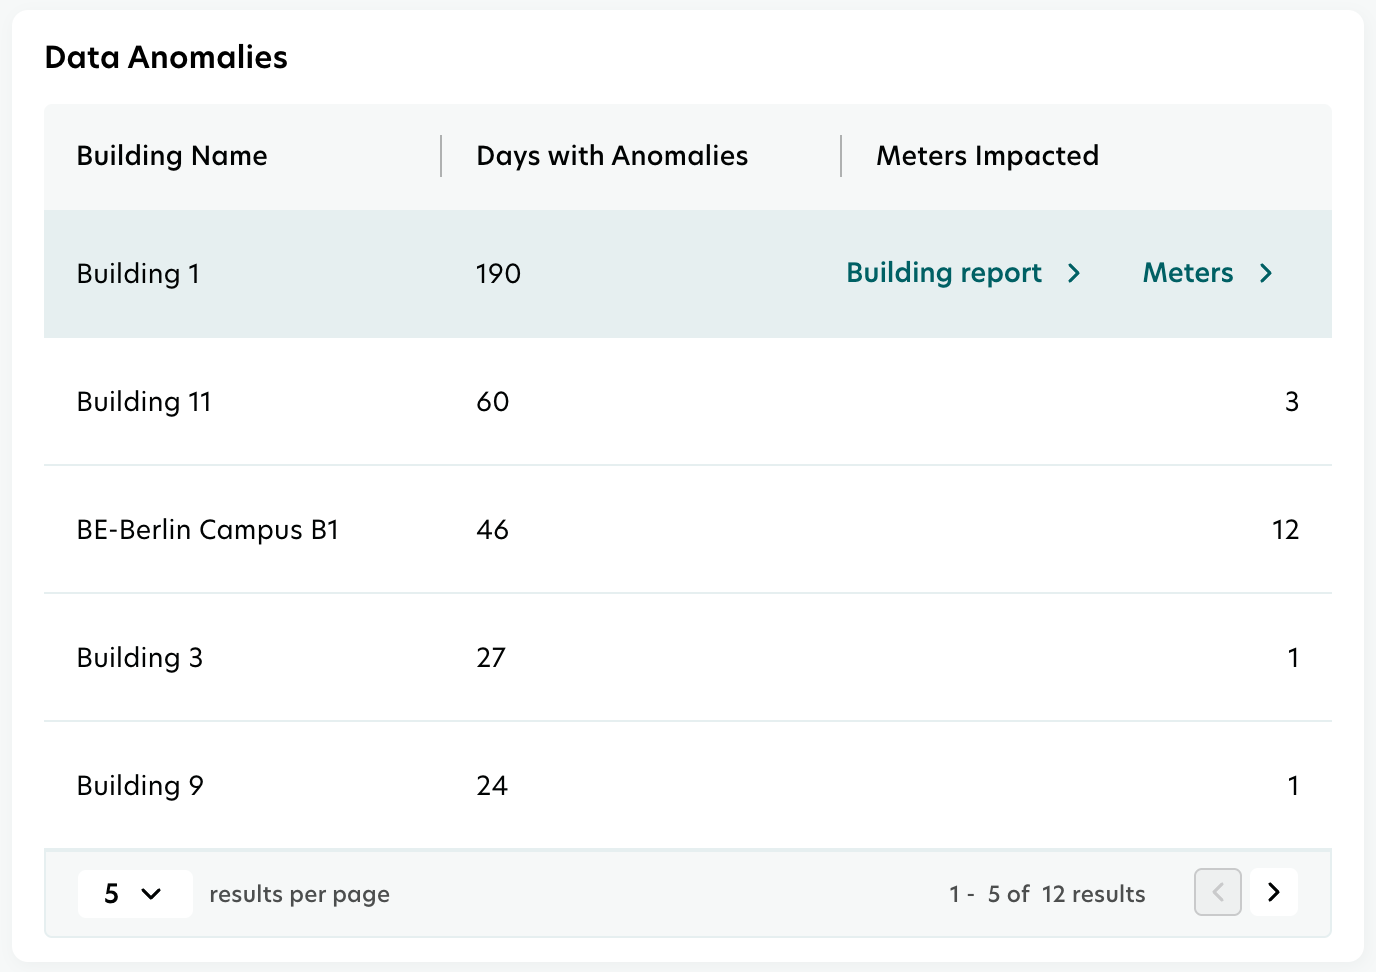Click the Data Anomalies heading

coord(166,58)
